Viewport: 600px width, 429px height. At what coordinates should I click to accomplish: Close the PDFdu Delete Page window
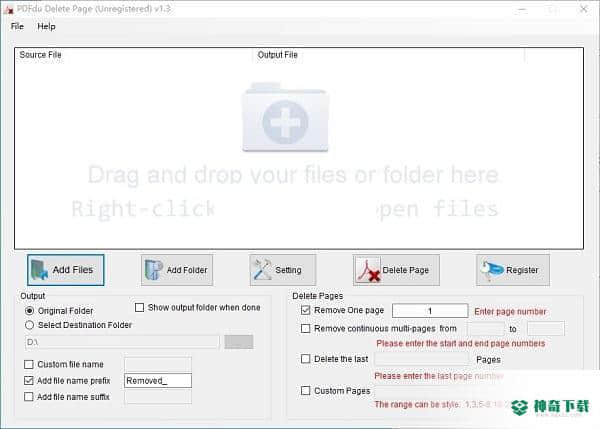(584, 9)
